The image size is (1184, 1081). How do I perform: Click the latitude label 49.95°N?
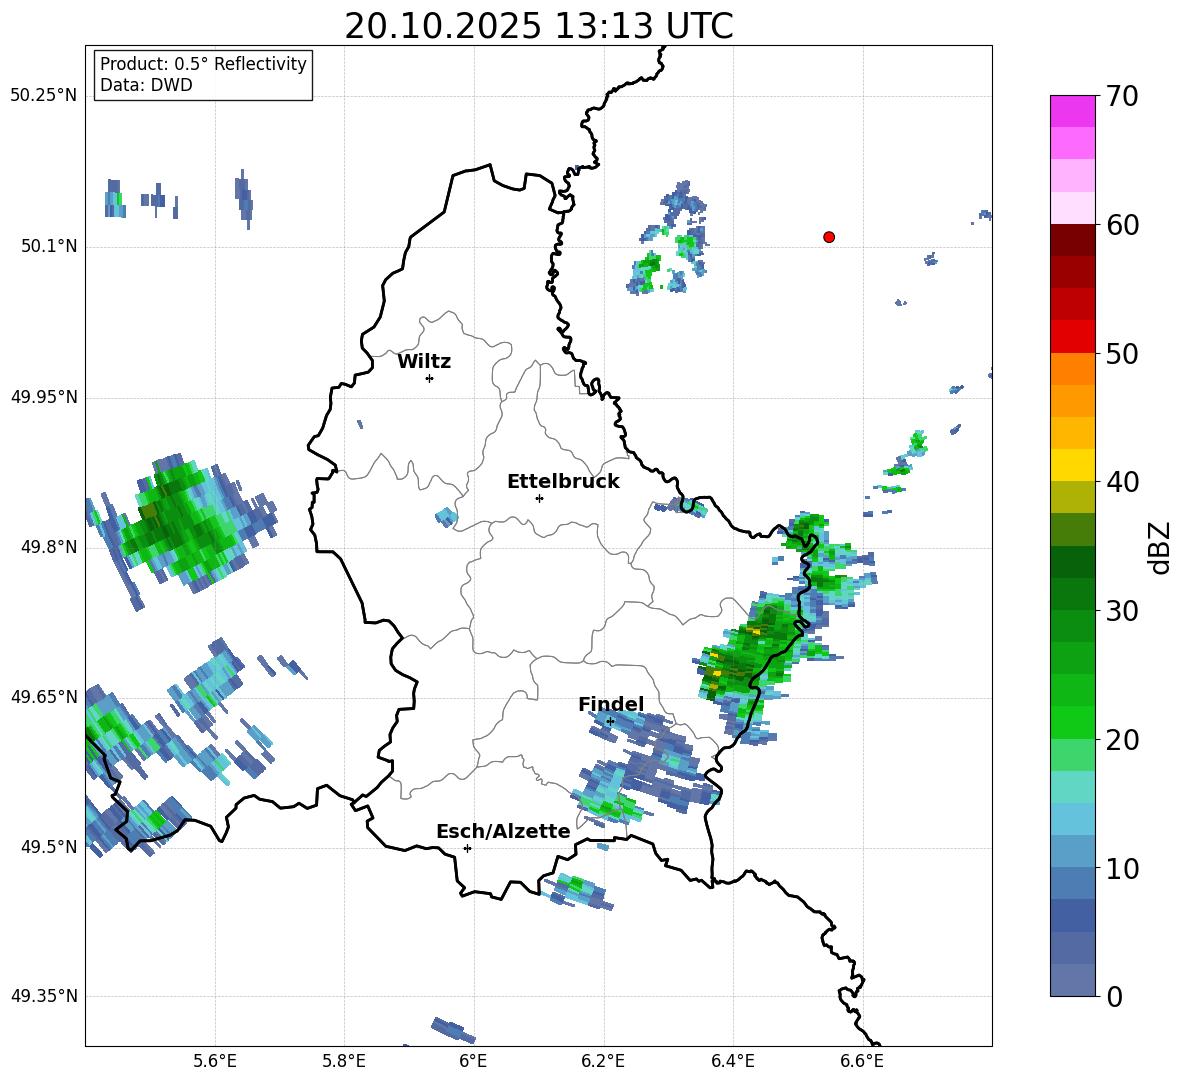44,397
